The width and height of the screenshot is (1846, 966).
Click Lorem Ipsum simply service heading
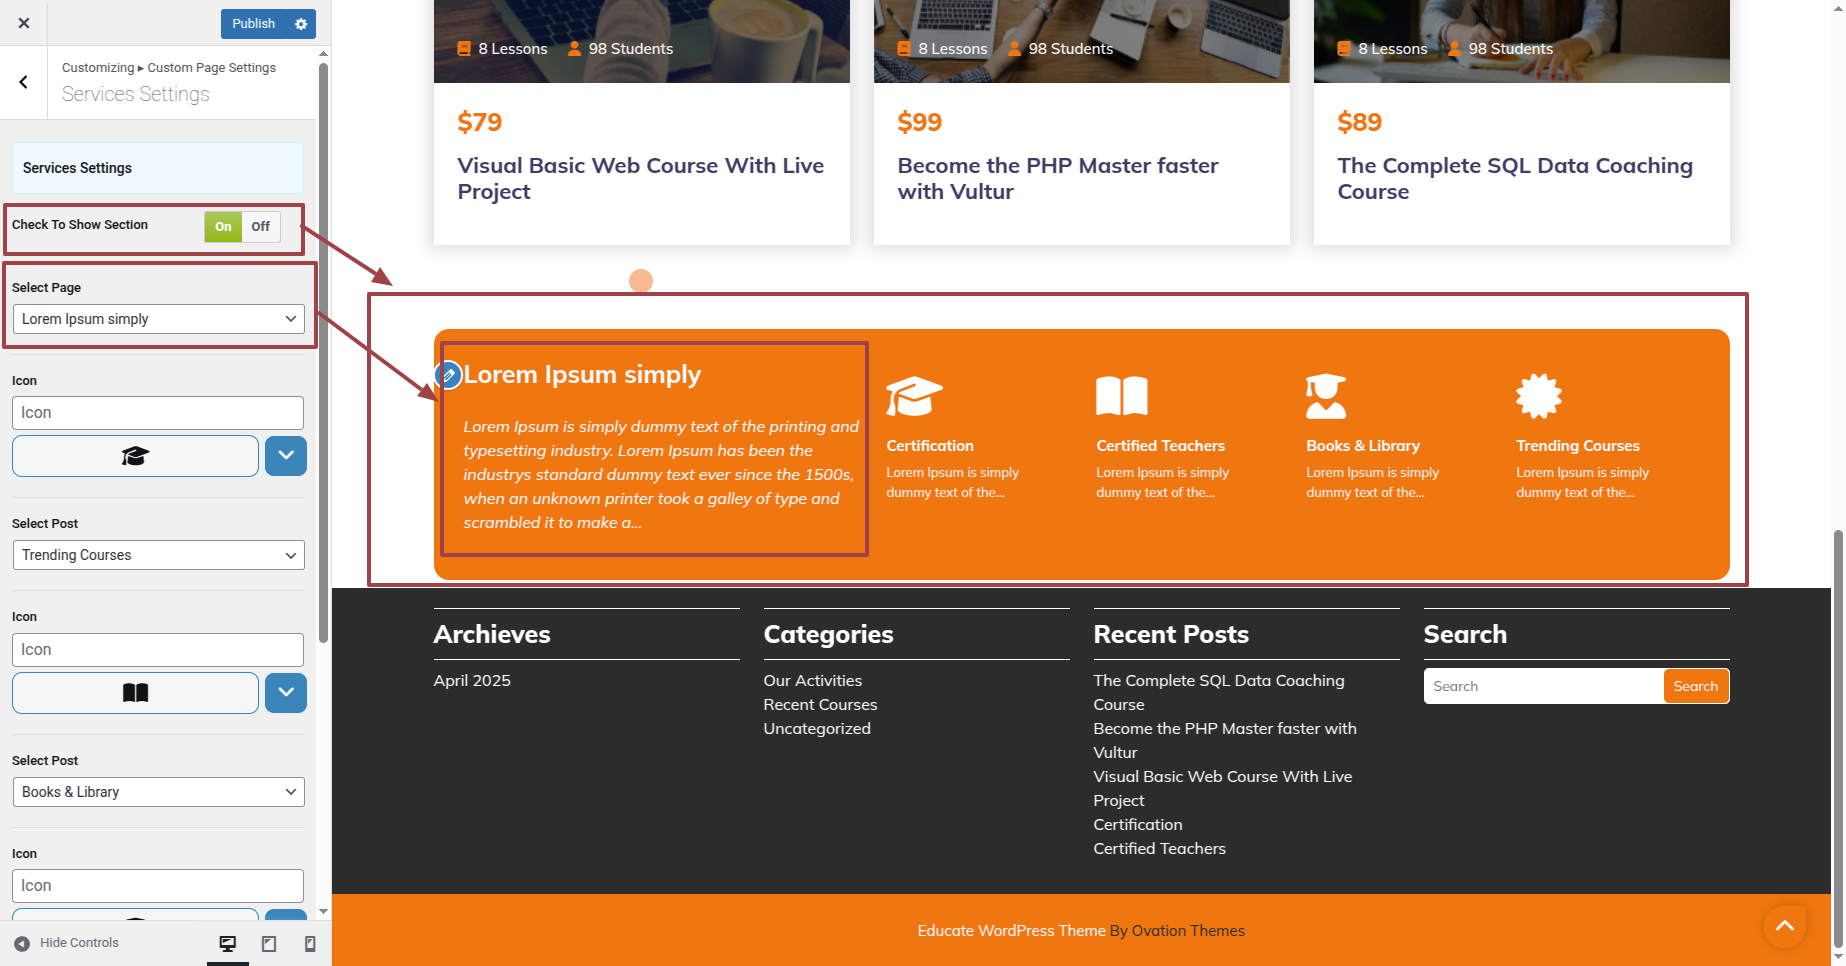pyautogui.click(x=582, y=375)
